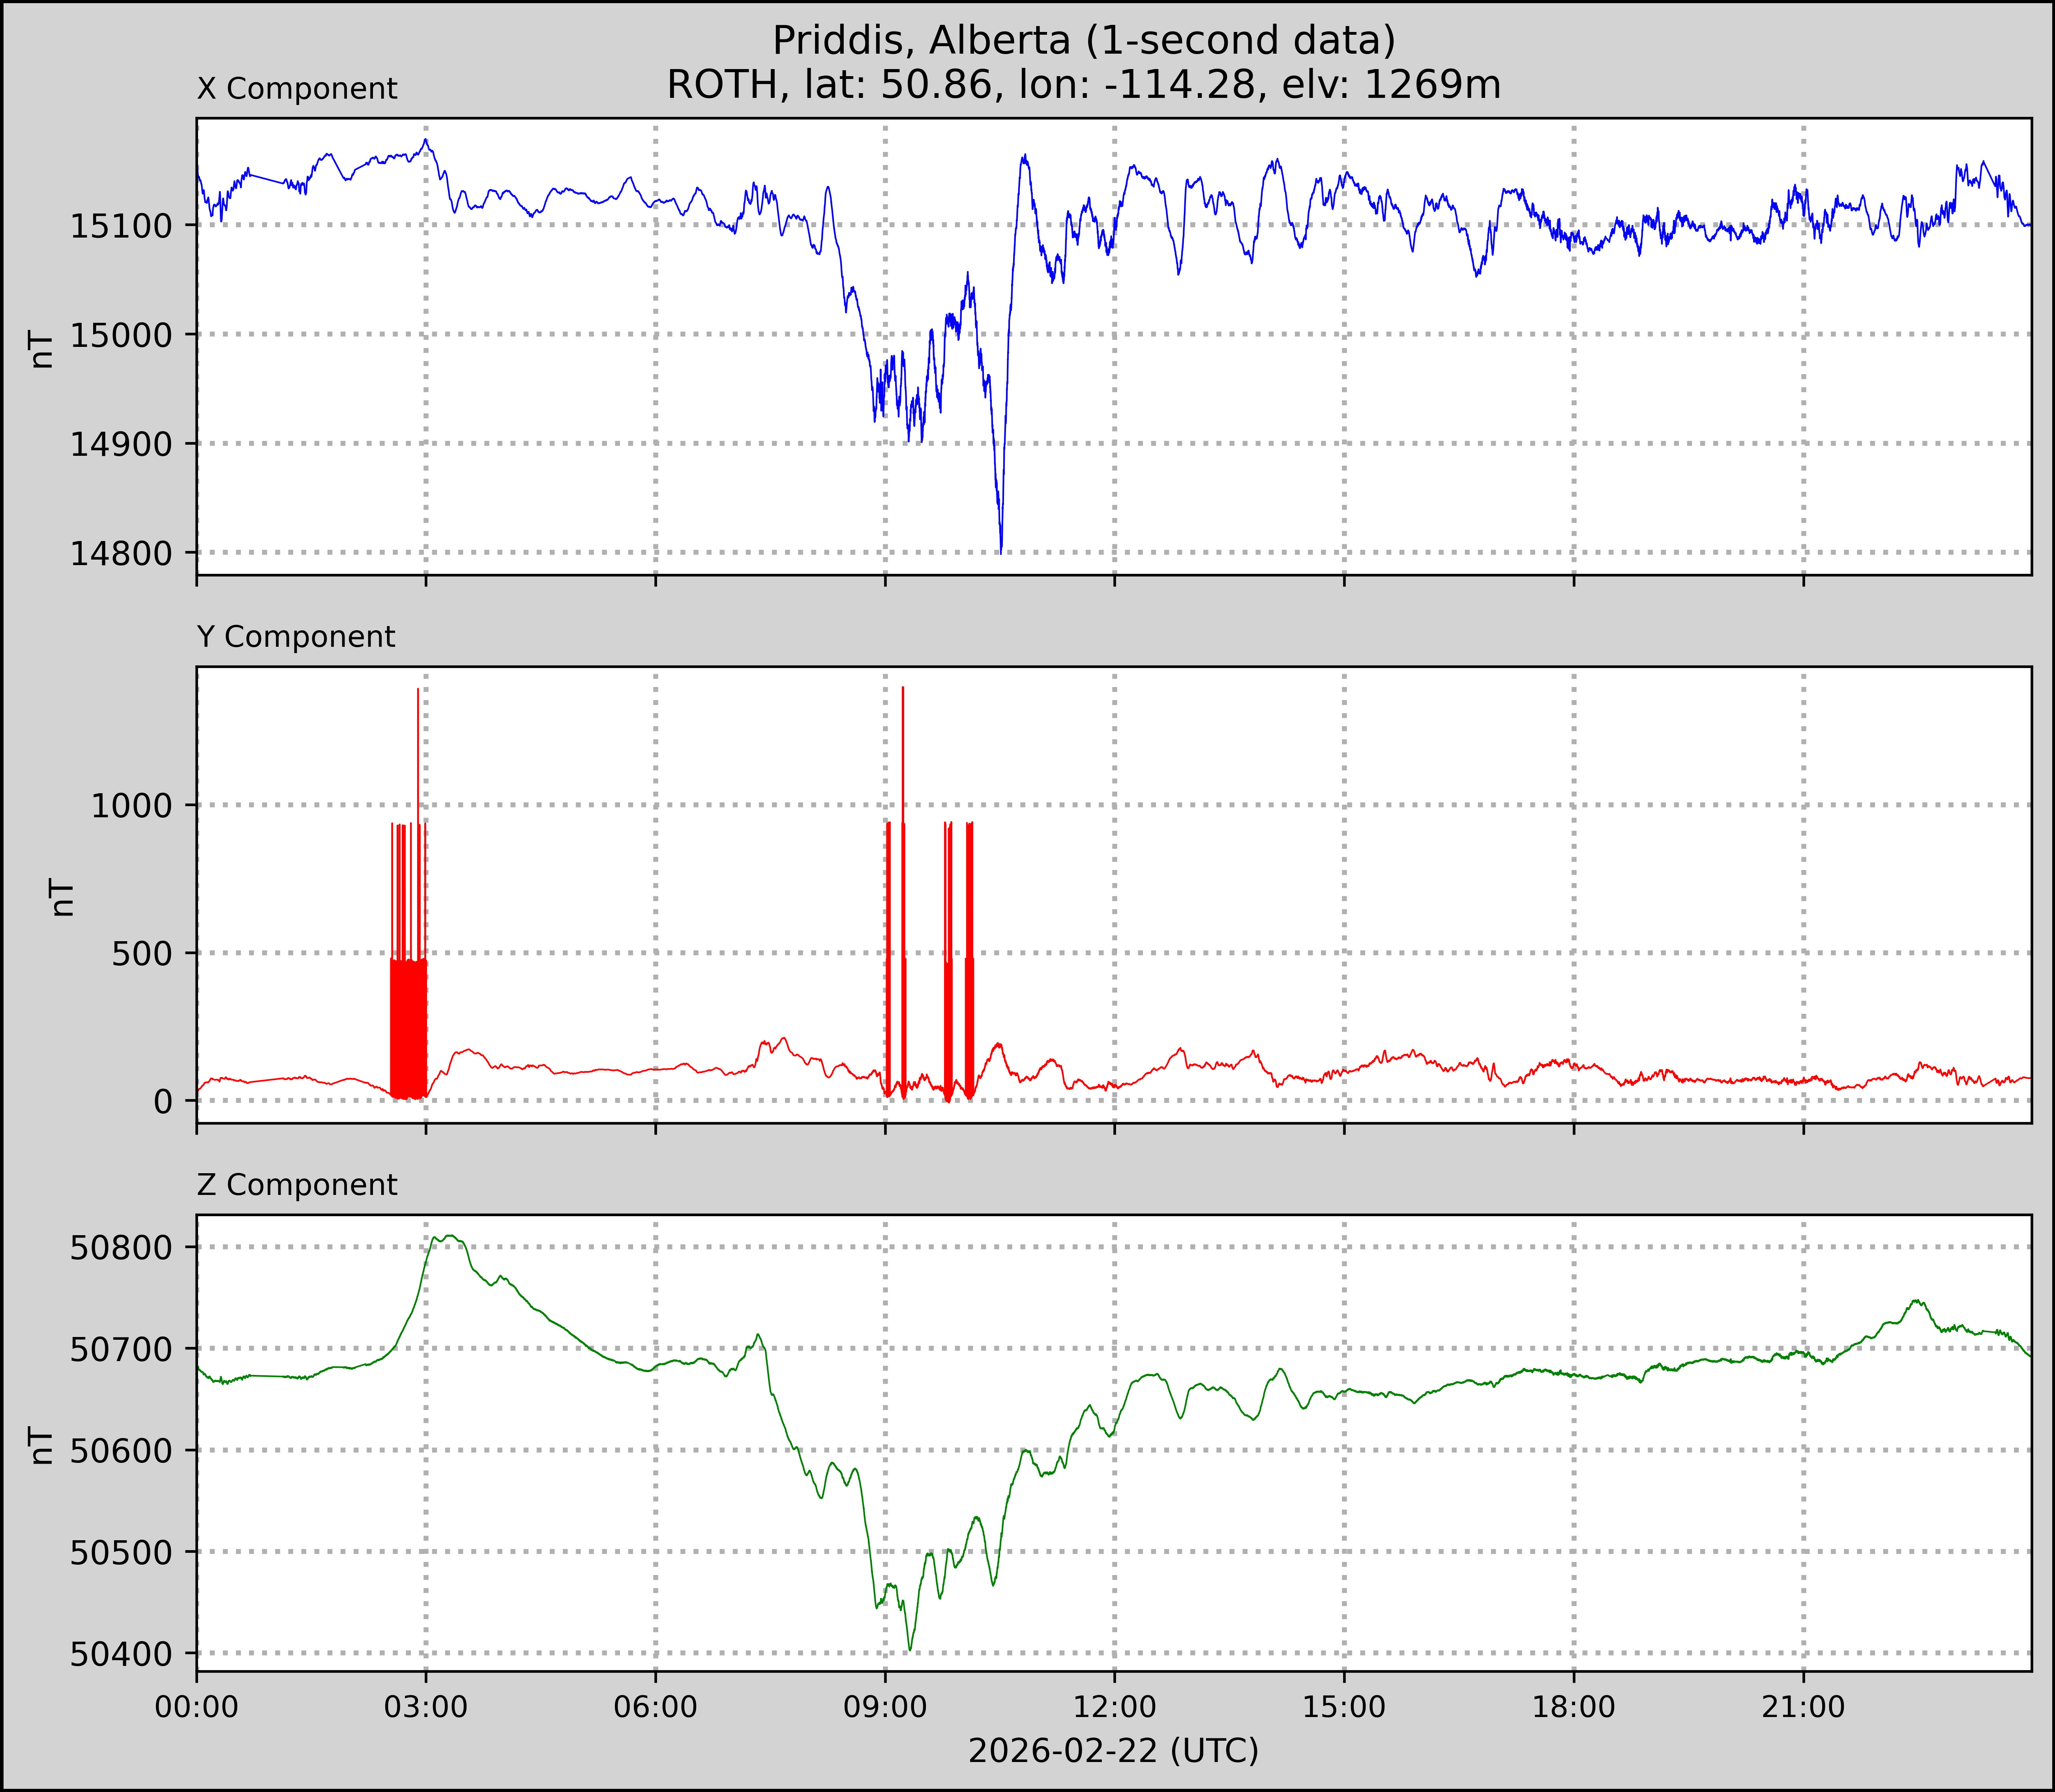
Task: Select the "X Component" subplot label
Action: coord(297,89)
